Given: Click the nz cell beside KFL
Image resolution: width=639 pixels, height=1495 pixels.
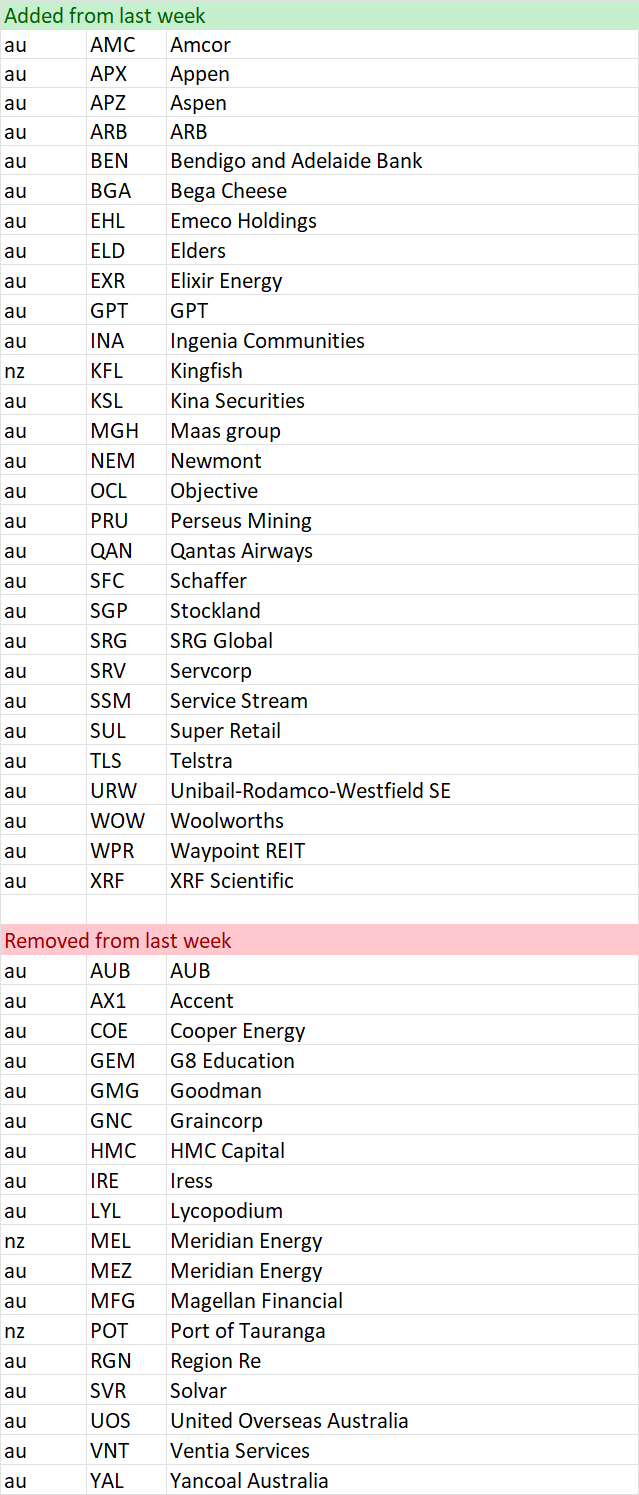Looking at the screenshot, I should (x=43, y=370).
